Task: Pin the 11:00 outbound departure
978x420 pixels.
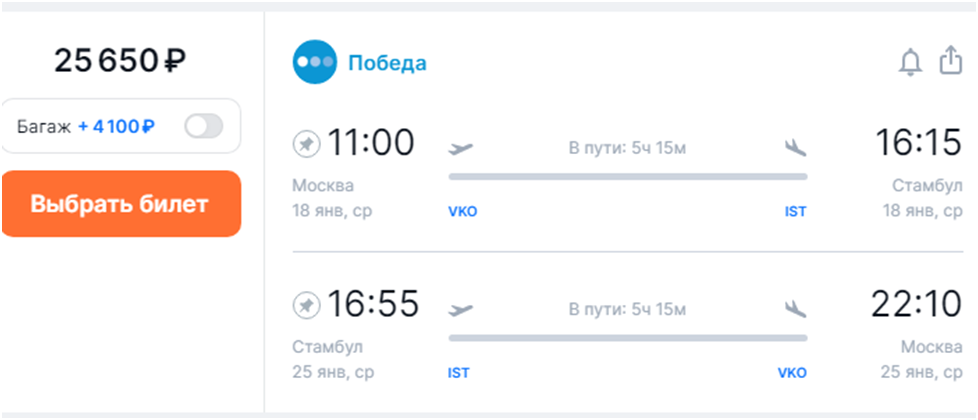Action: 305,145
